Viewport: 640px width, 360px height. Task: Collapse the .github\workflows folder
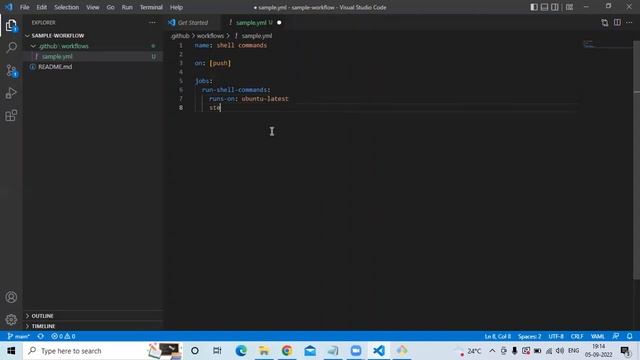click(x=94, y=46)
